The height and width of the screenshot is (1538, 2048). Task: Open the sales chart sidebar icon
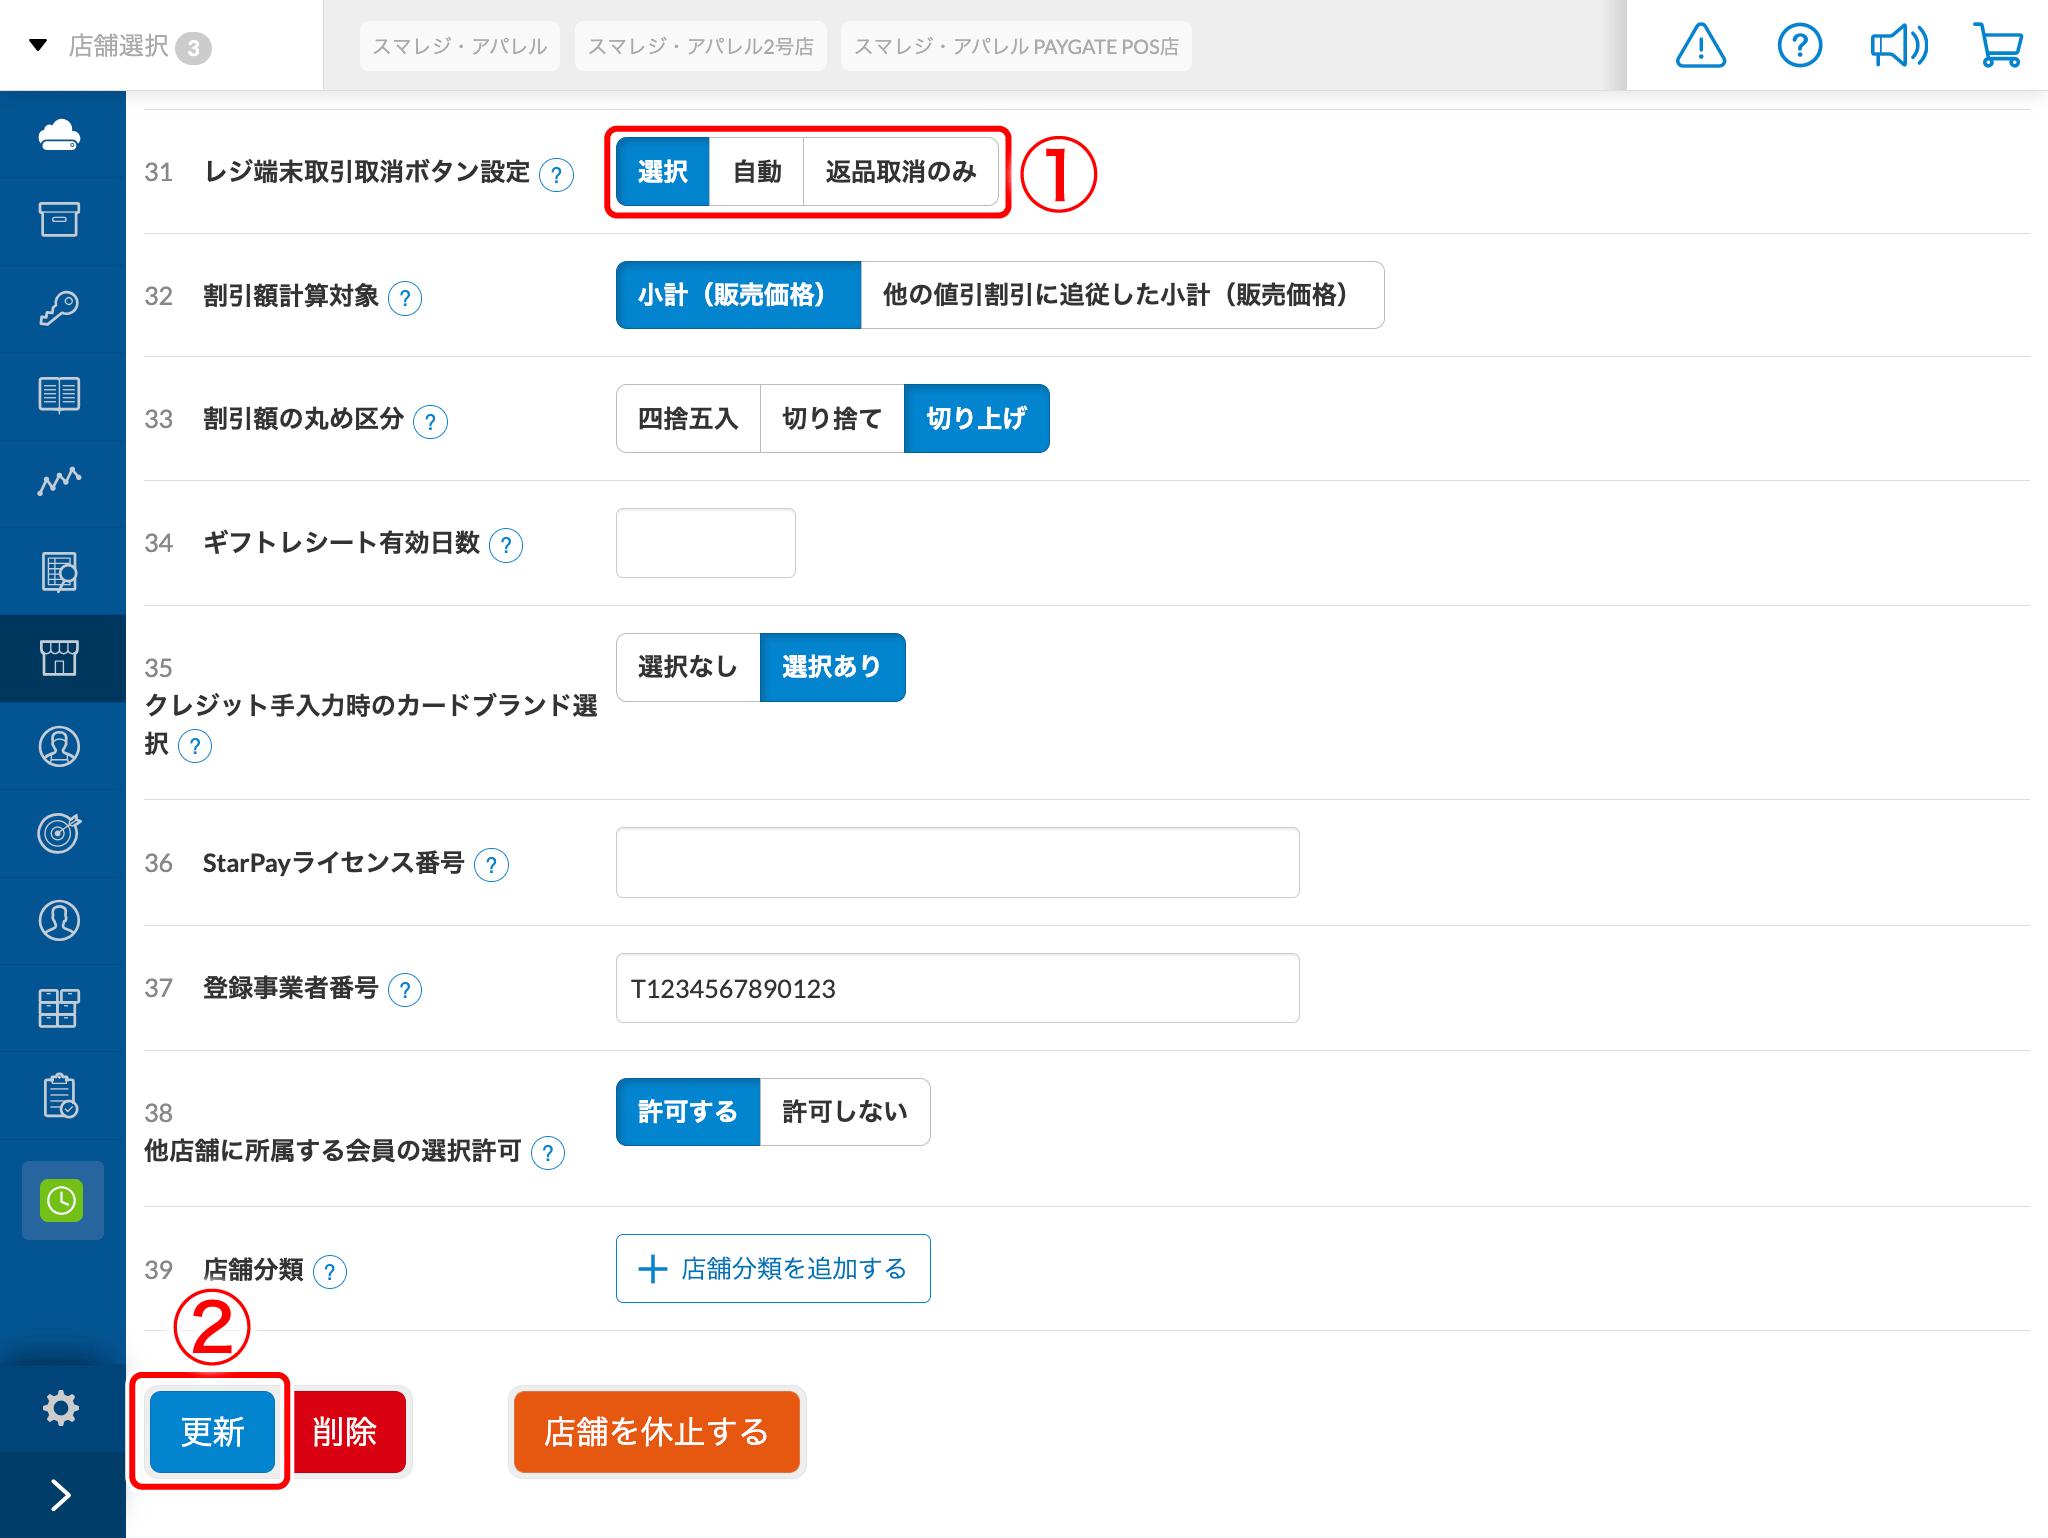60,482
